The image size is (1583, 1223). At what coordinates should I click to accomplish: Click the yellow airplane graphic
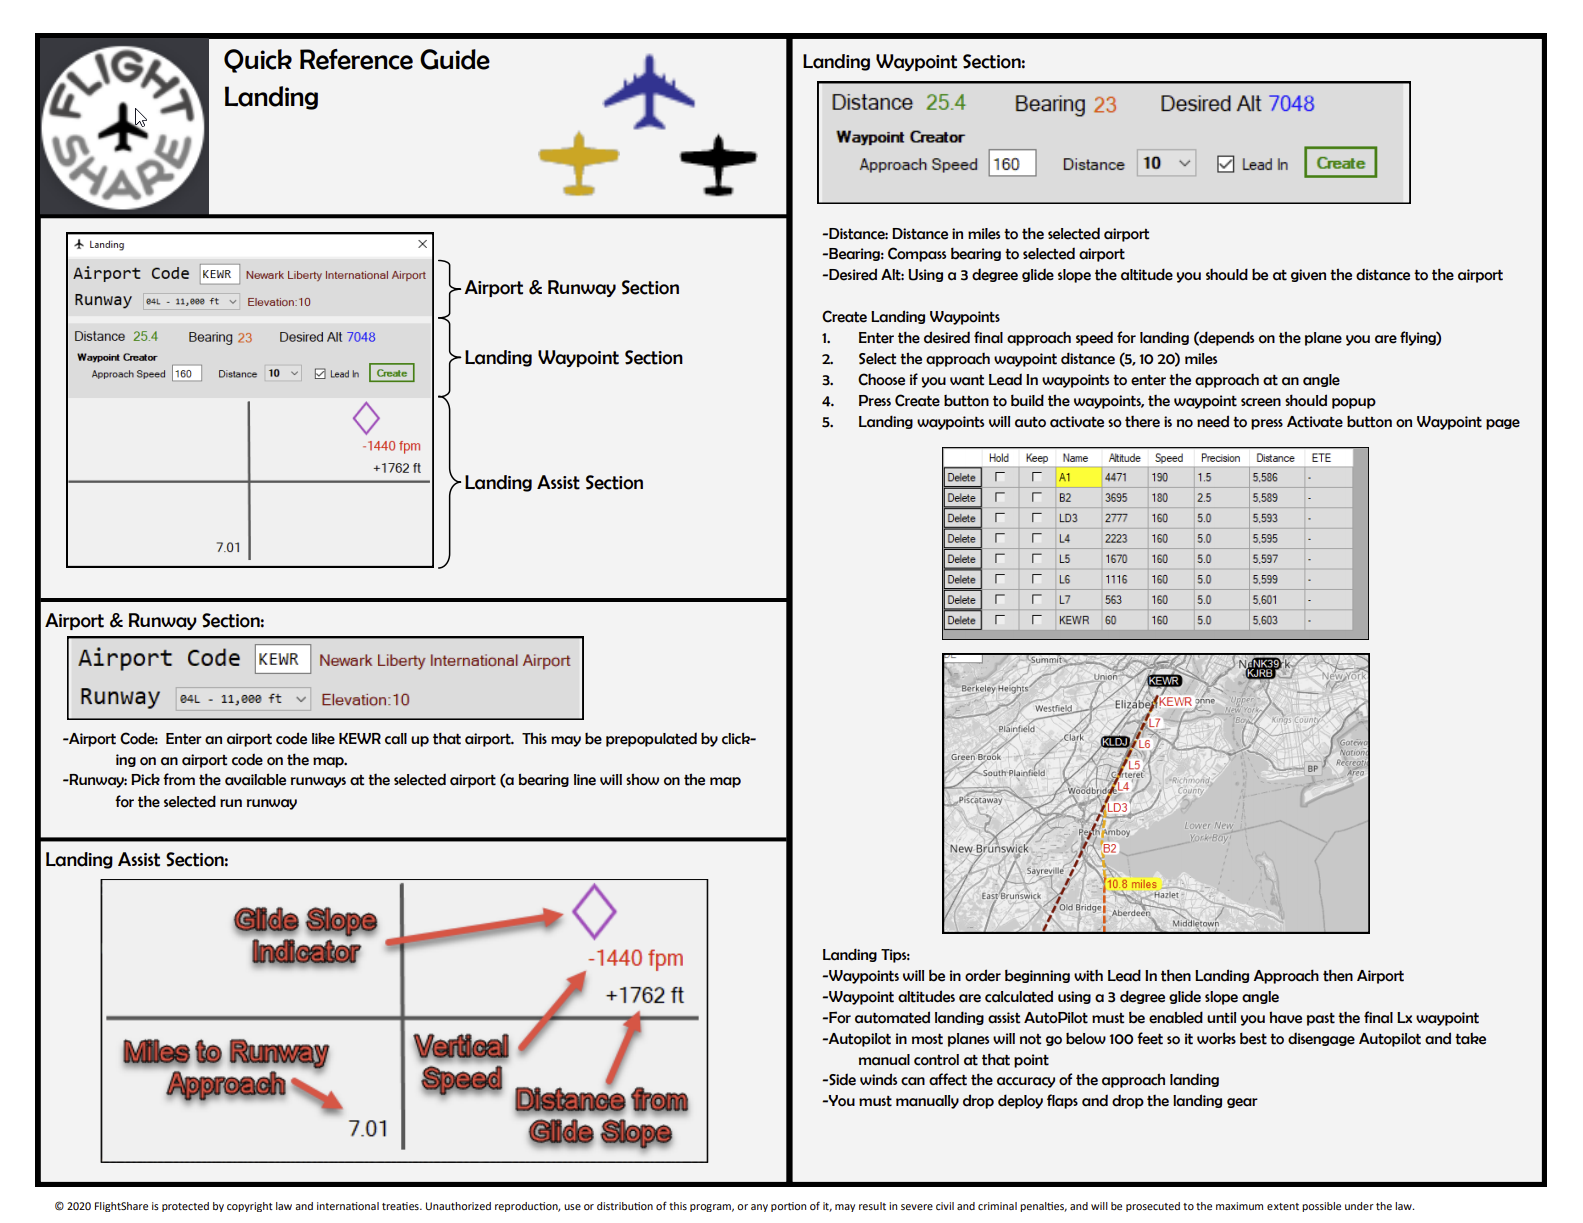point(578,162)
